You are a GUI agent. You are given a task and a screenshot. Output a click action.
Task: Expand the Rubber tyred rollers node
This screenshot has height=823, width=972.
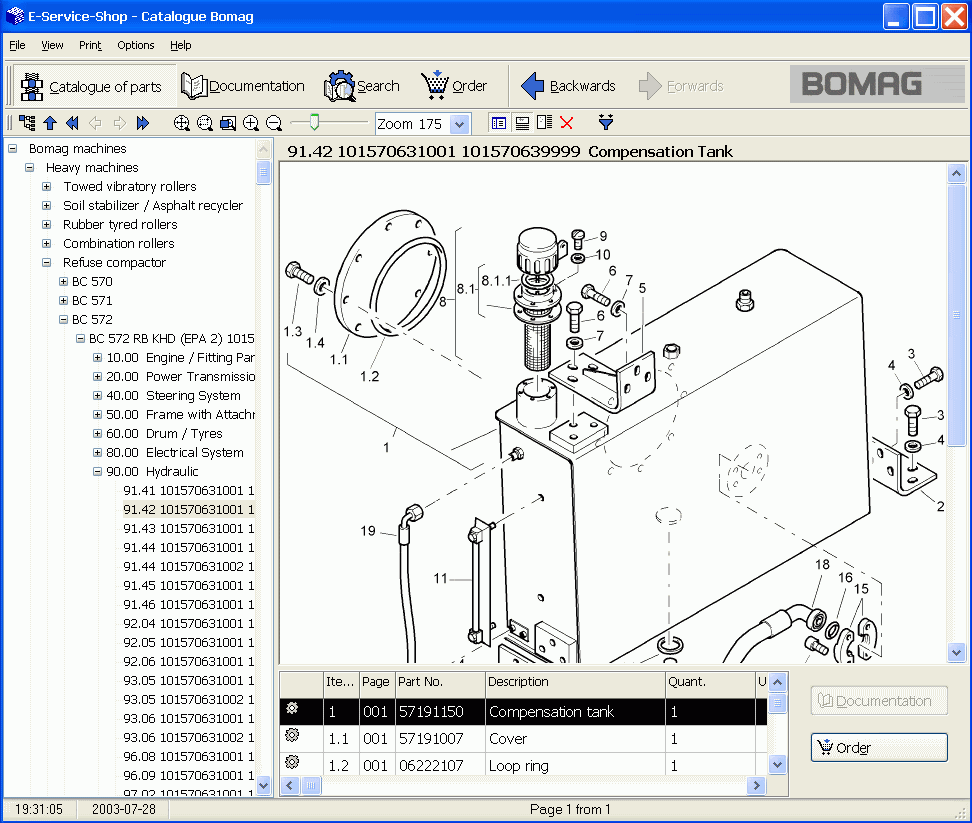(46, 224)
